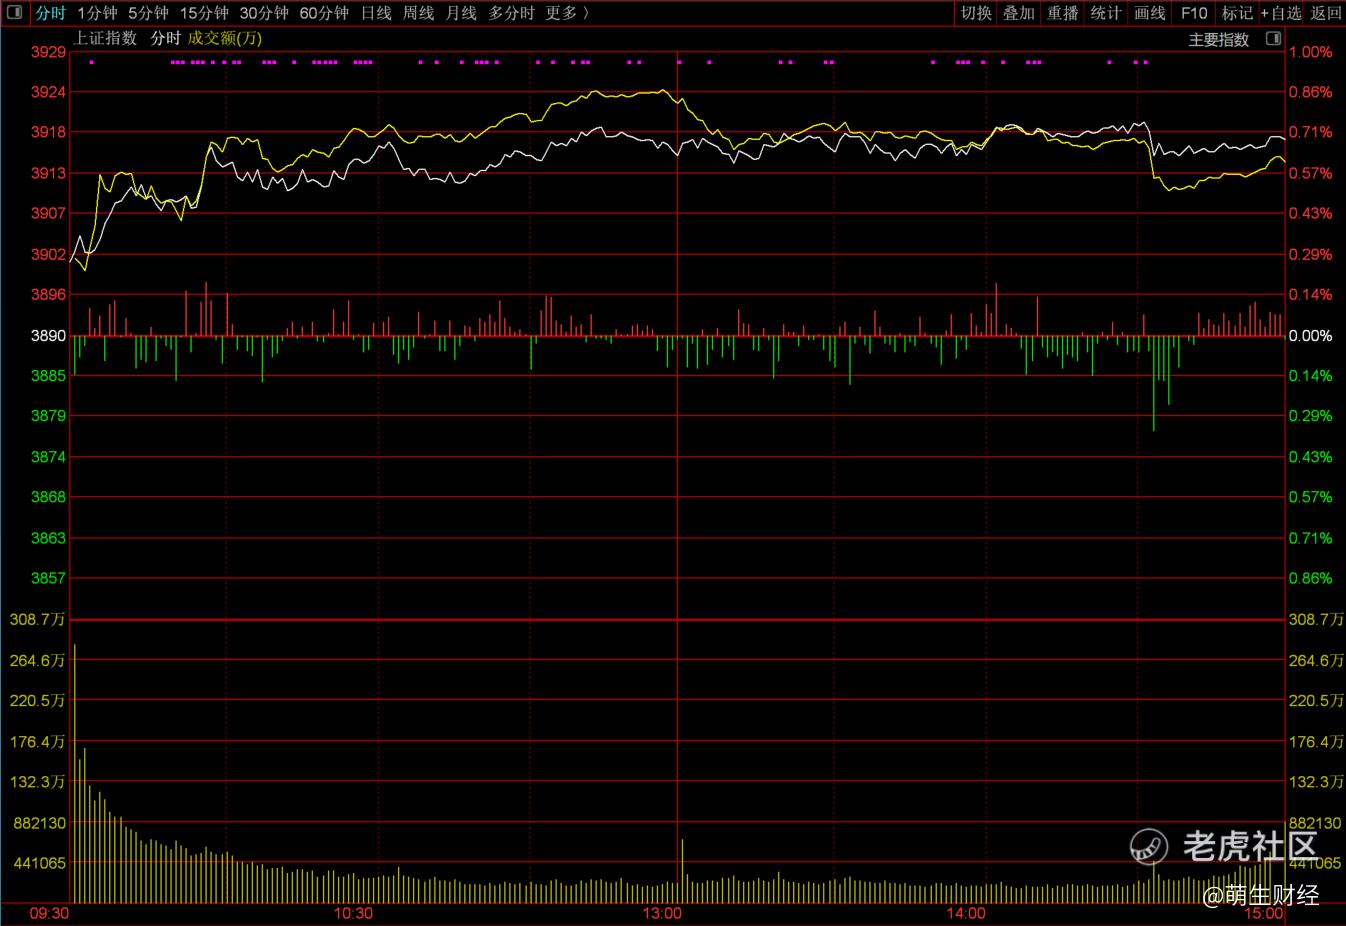Click the 上证指数 title label
Image resolution: width=1346 pixels, height=926 pixels.
[105, 38]
